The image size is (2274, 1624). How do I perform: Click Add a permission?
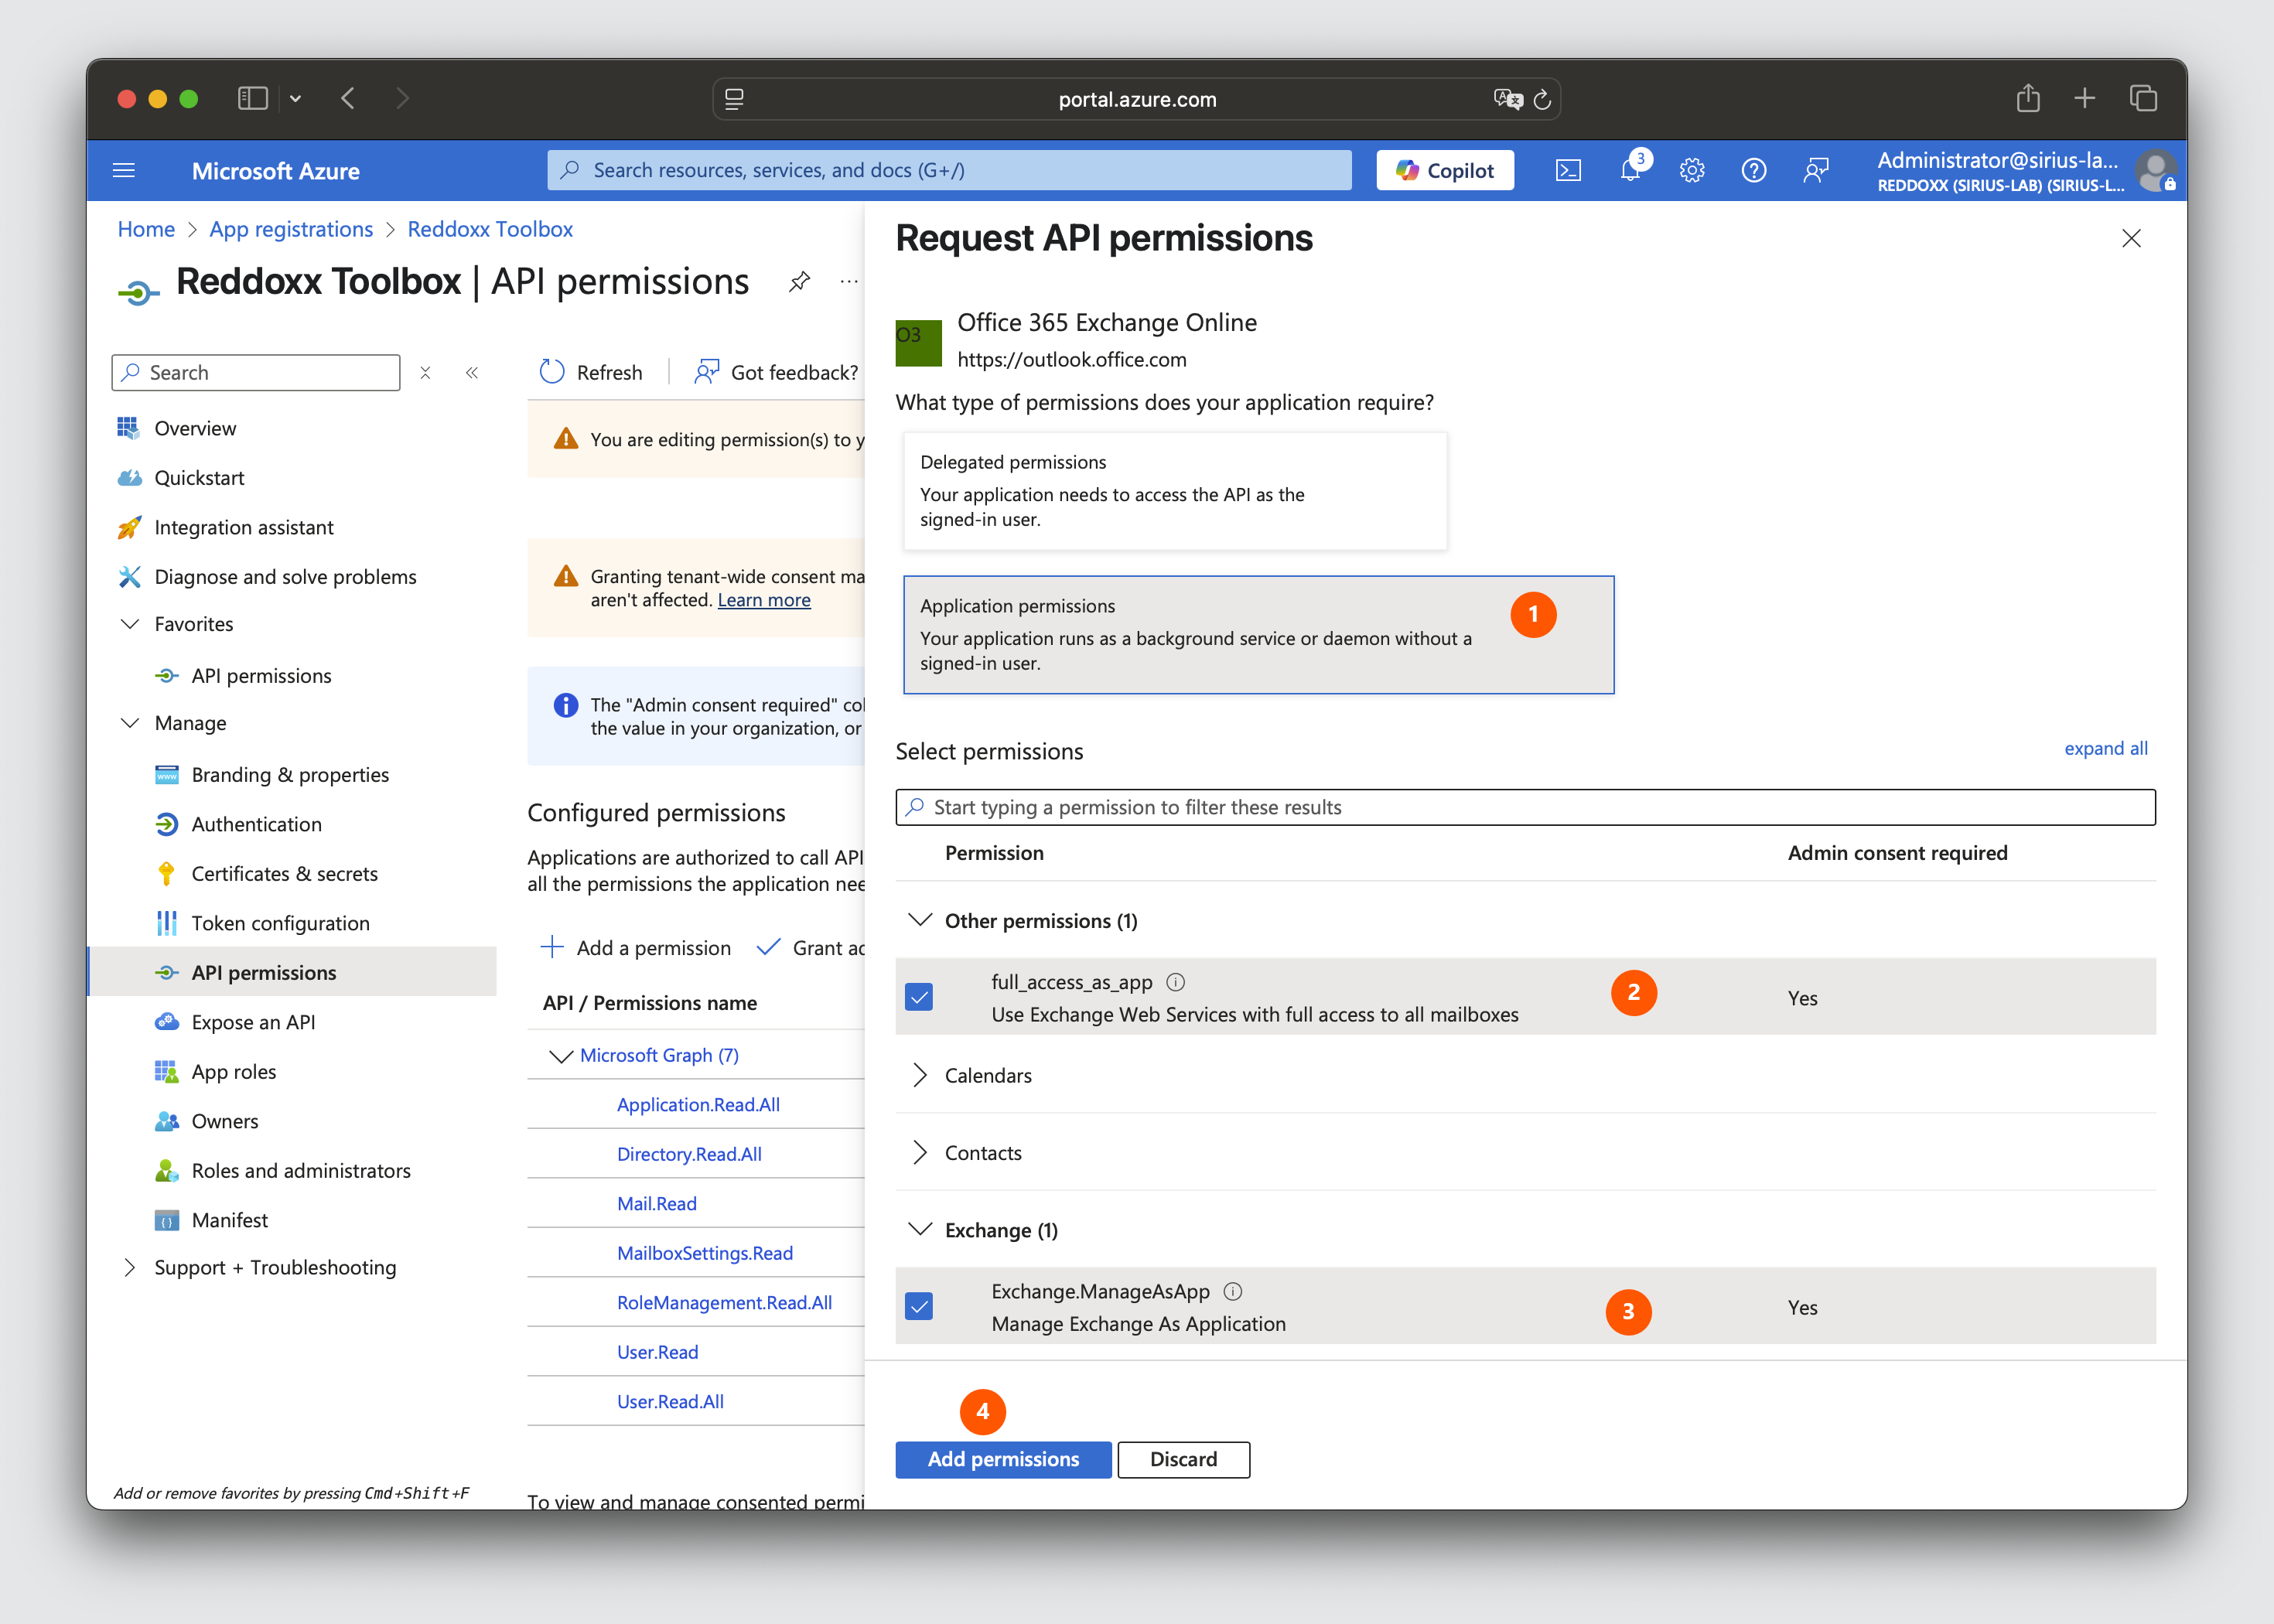point(636,947)
